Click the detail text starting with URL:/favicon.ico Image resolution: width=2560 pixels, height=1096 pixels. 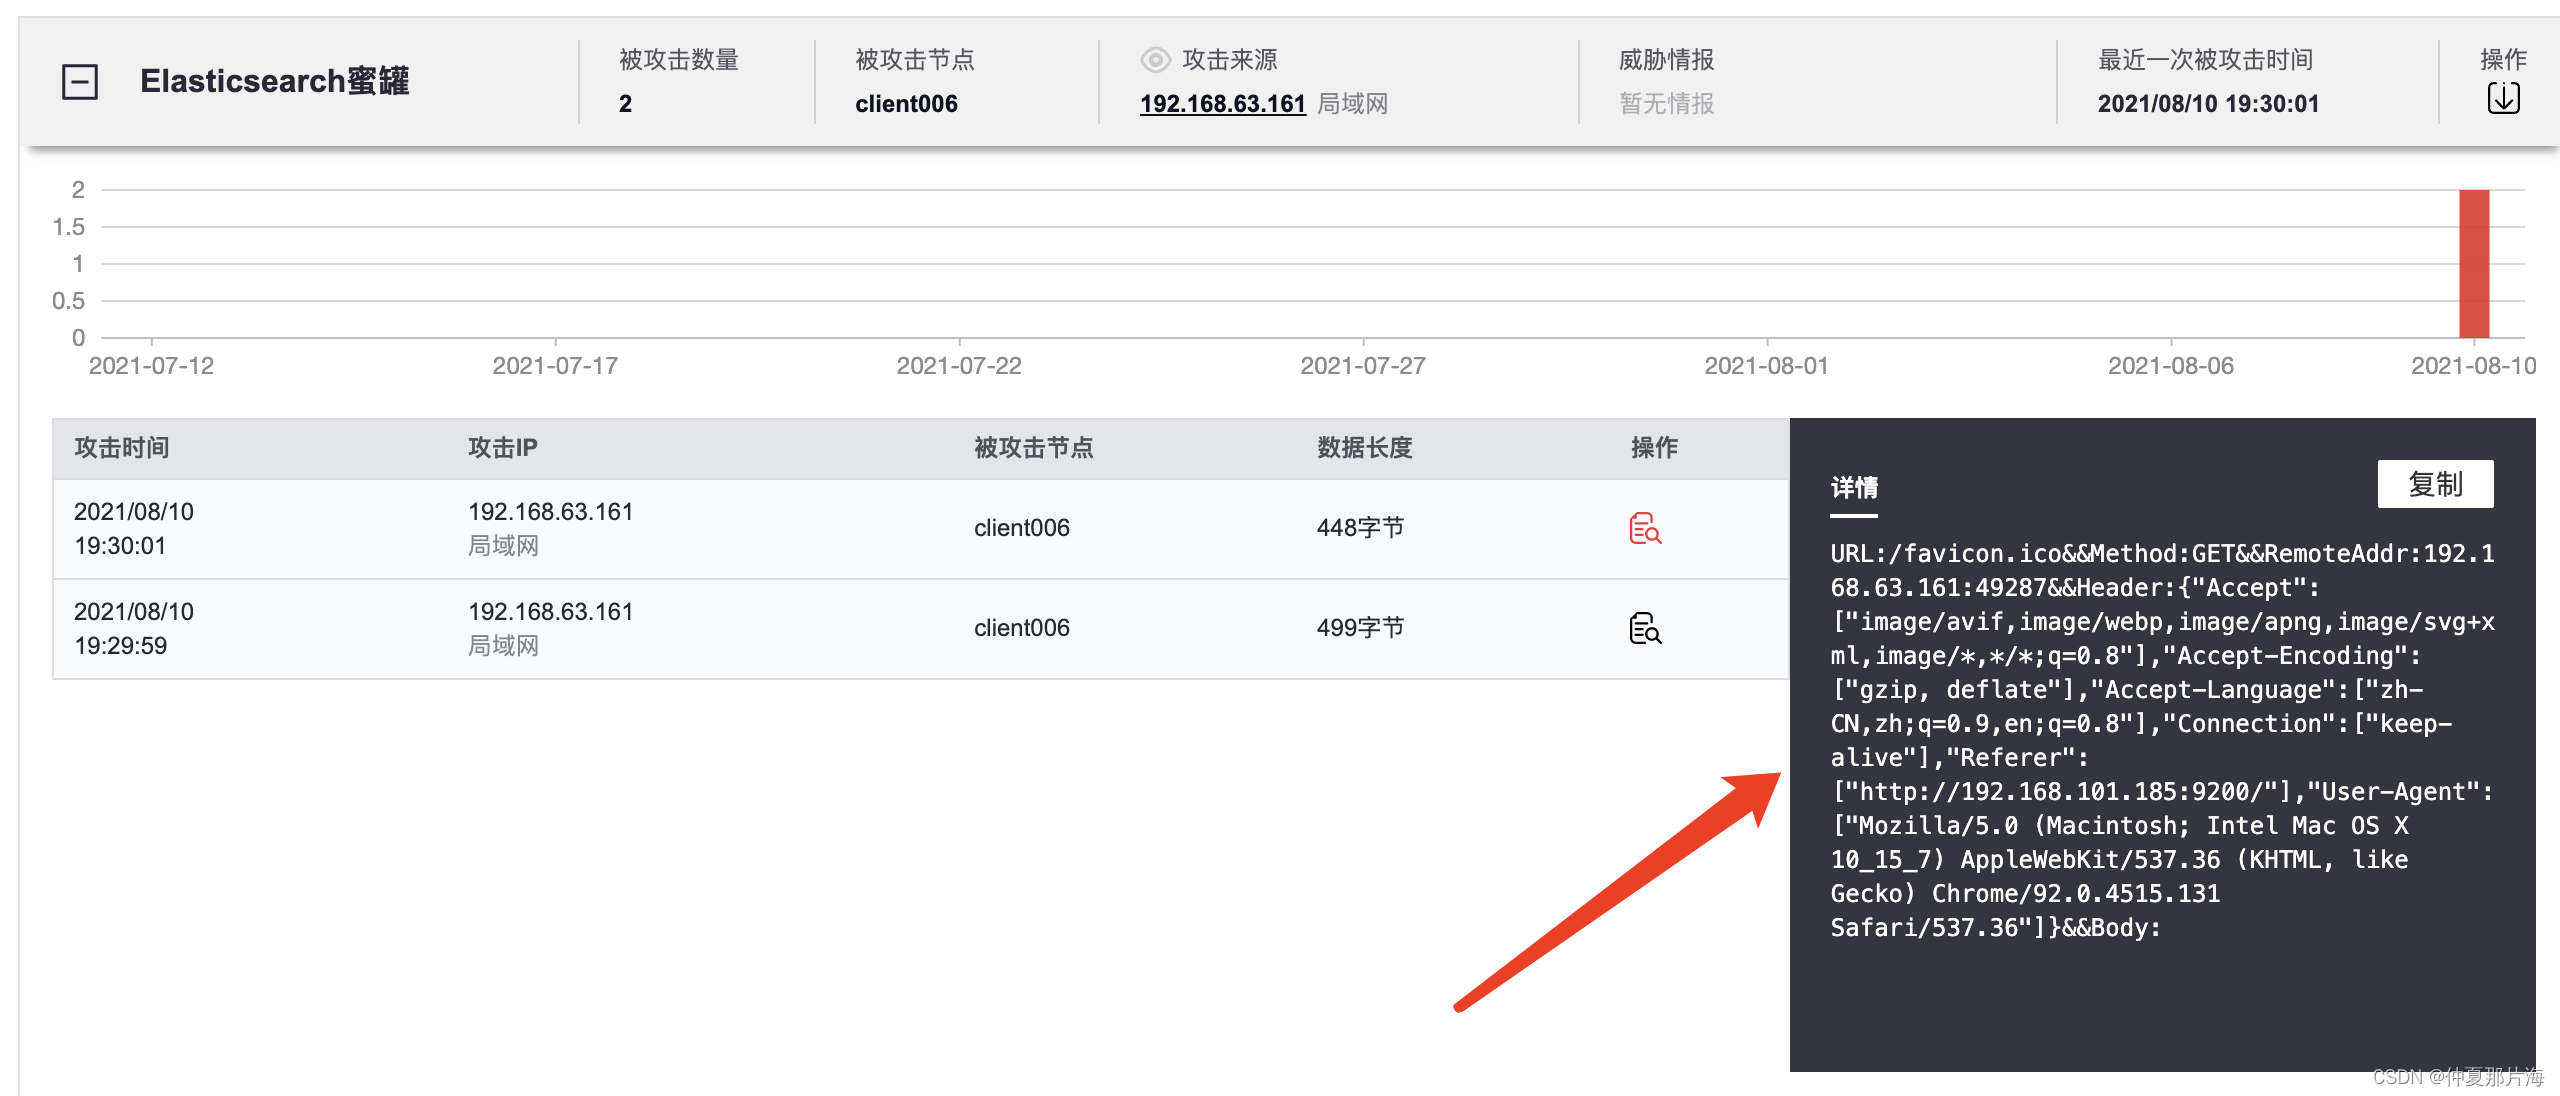point(2162,741)
